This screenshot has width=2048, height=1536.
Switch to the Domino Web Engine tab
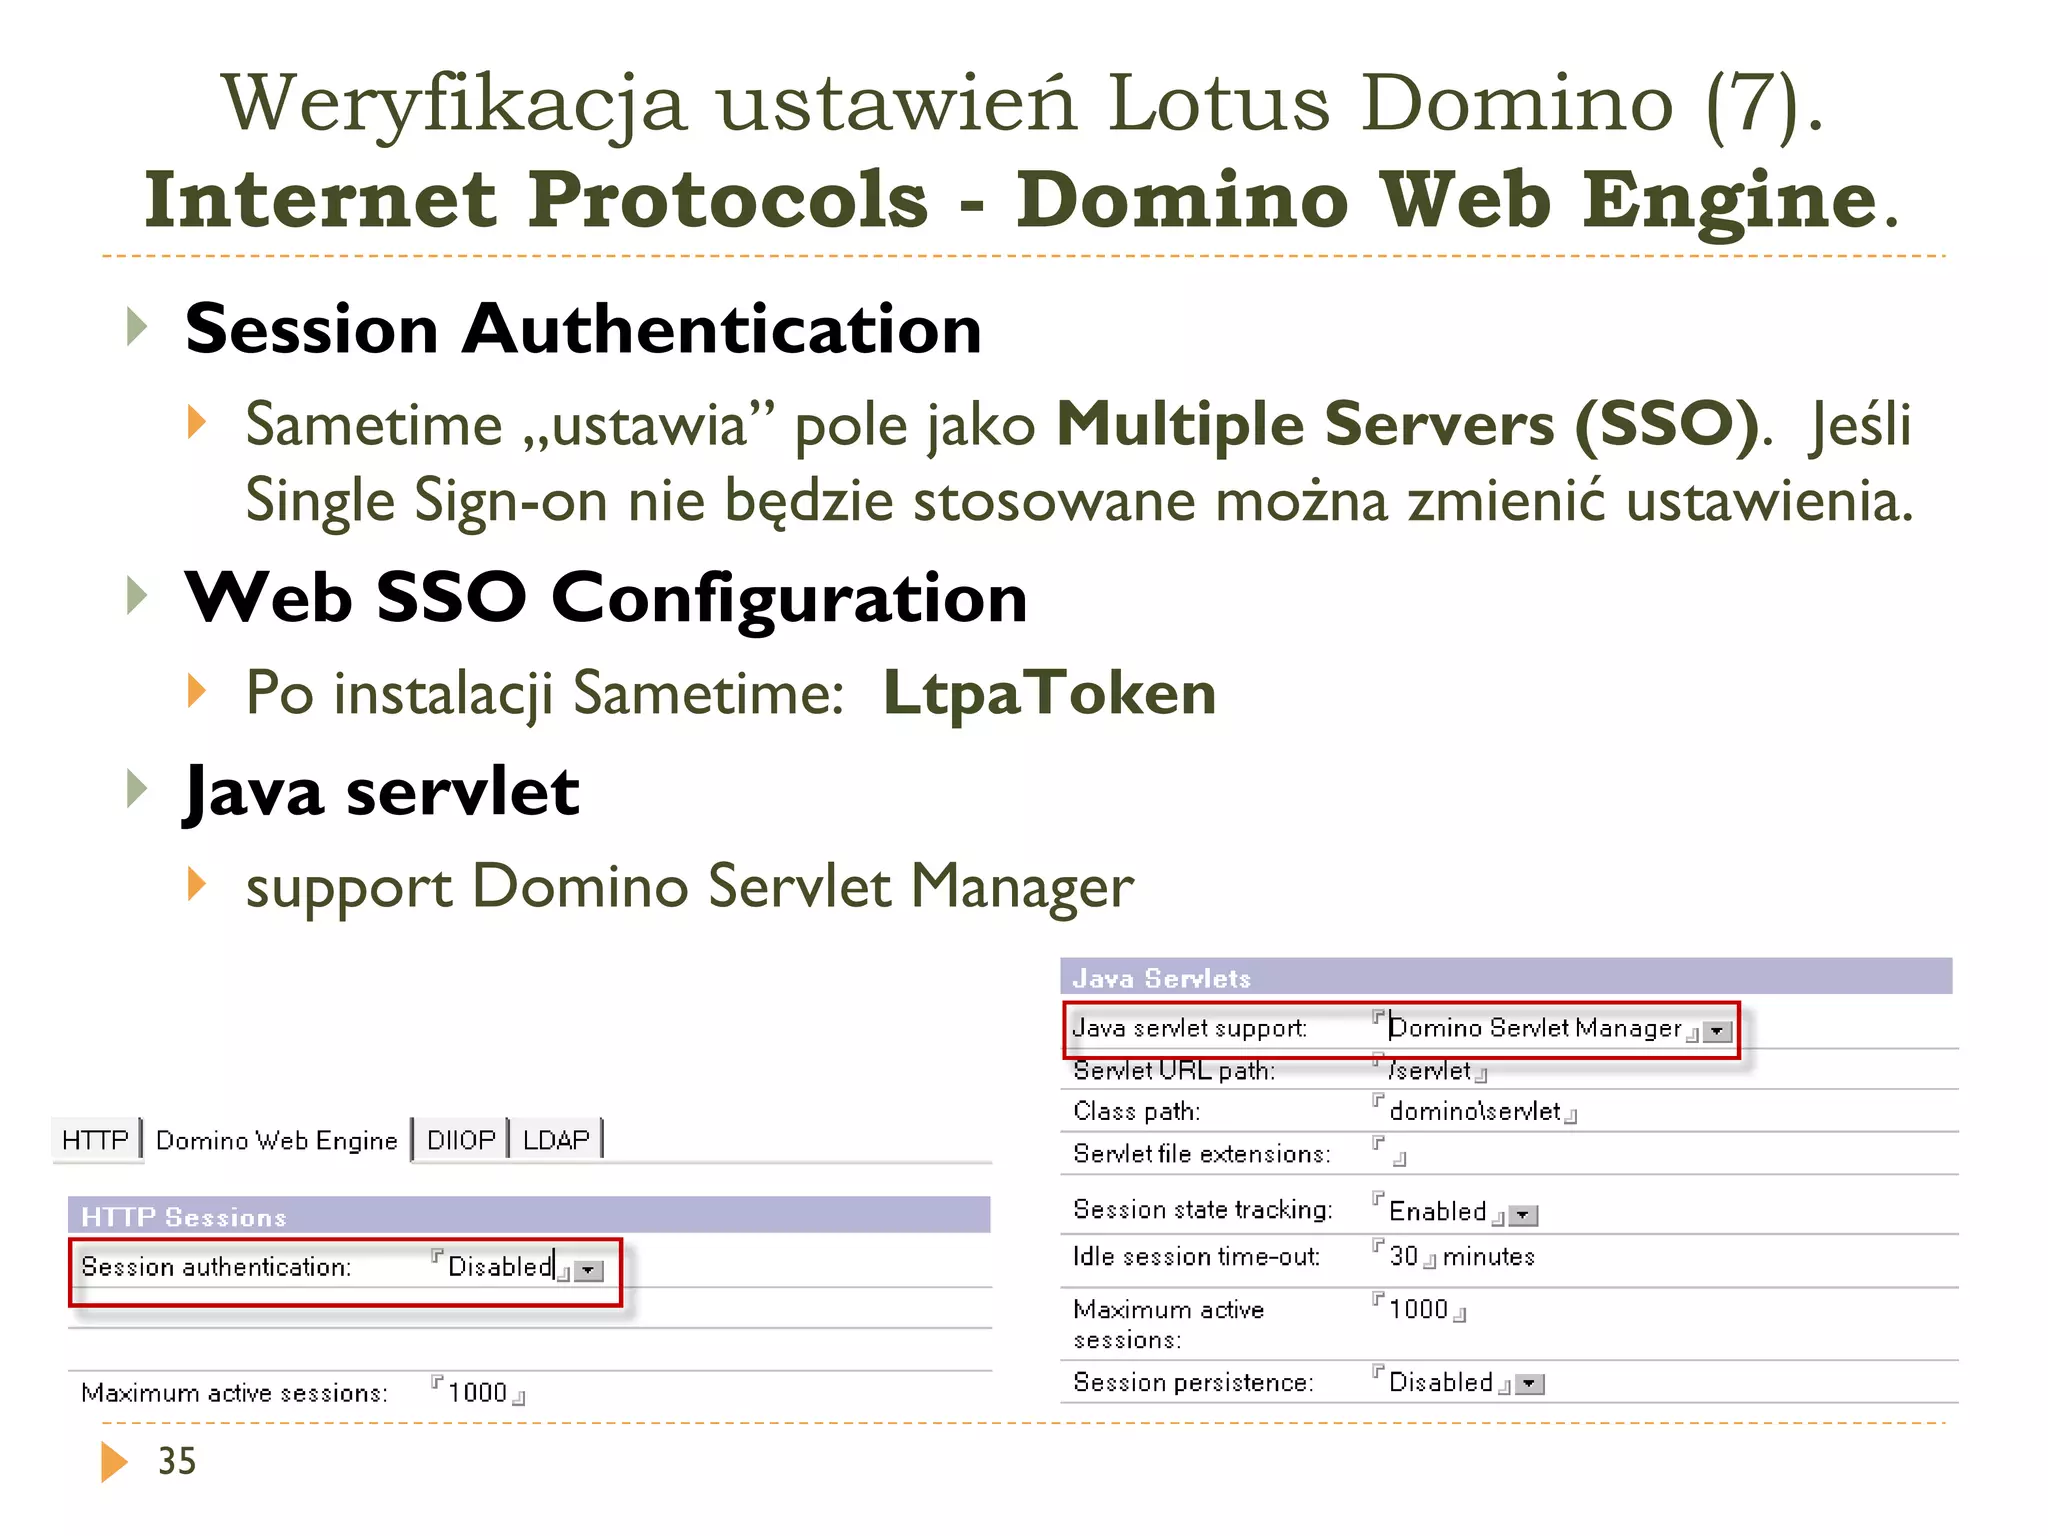277,1140
